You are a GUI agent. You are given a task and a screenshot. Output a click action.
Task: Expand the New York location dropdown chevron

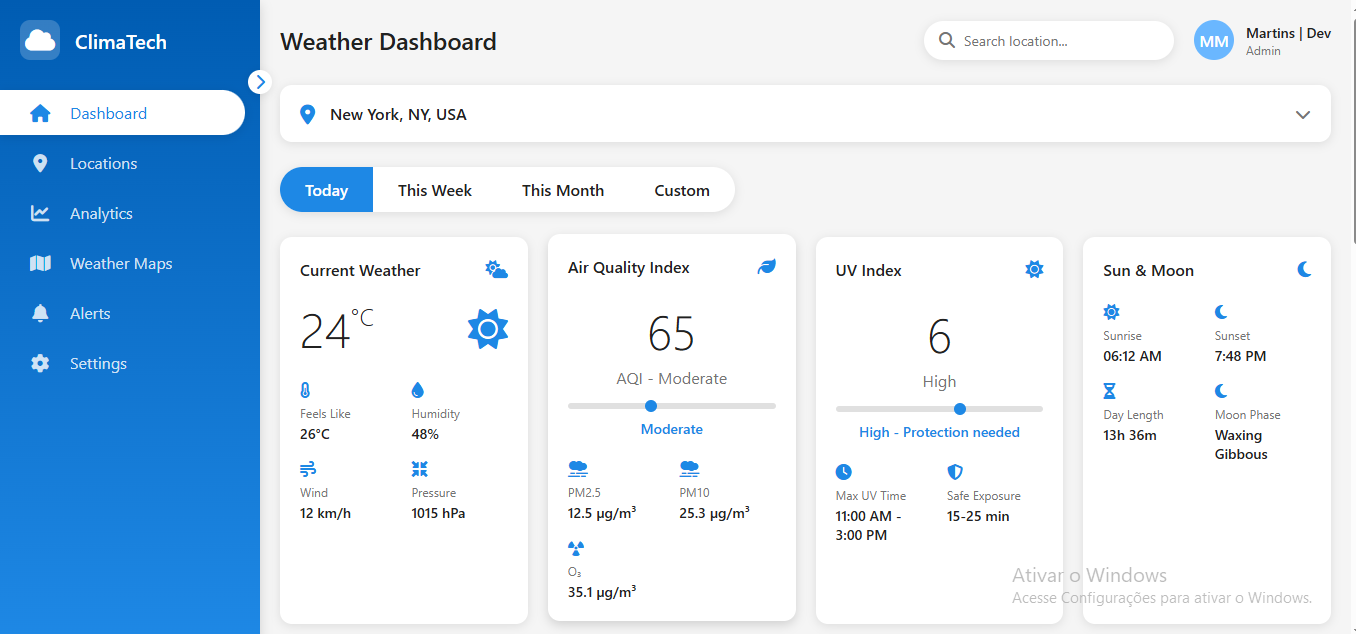point(1303,115)
